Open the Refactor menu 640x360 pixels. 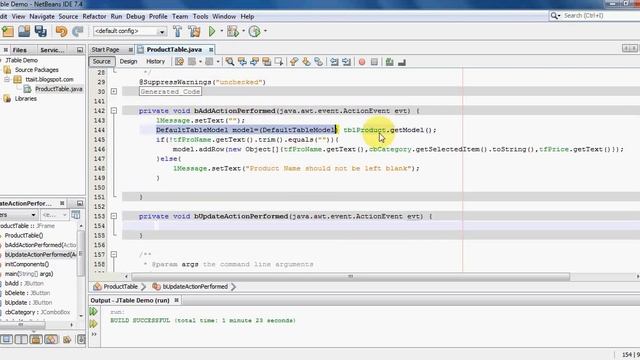[94, 16]
